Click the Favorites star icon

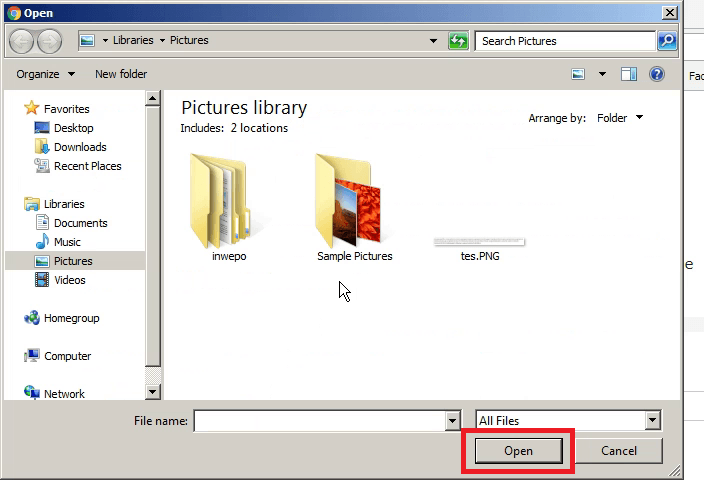coord(31,108)
